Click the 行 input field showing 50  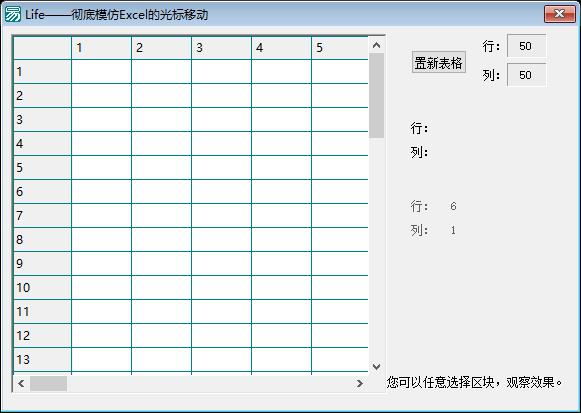(526, 46)
